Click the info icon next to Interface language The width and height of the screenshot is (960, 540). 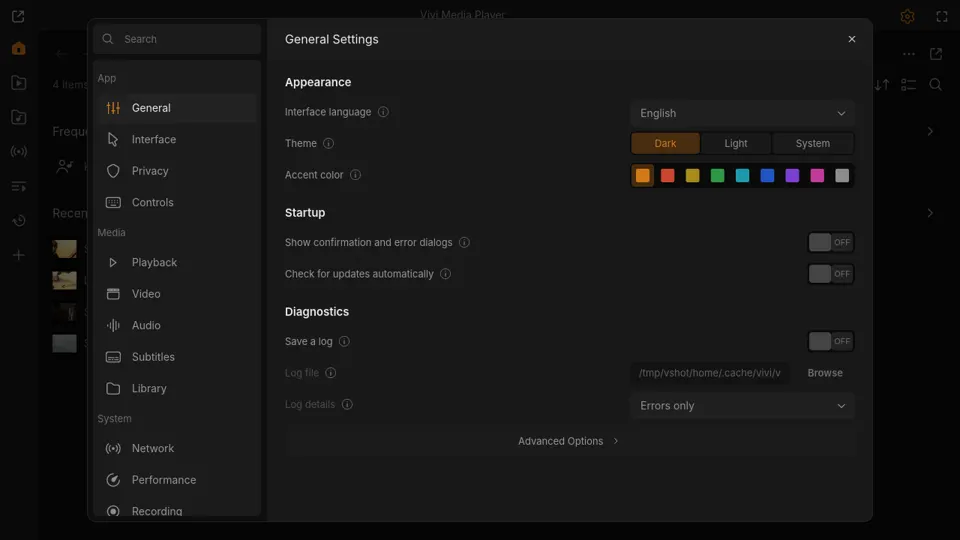click(x=383, y=112)
